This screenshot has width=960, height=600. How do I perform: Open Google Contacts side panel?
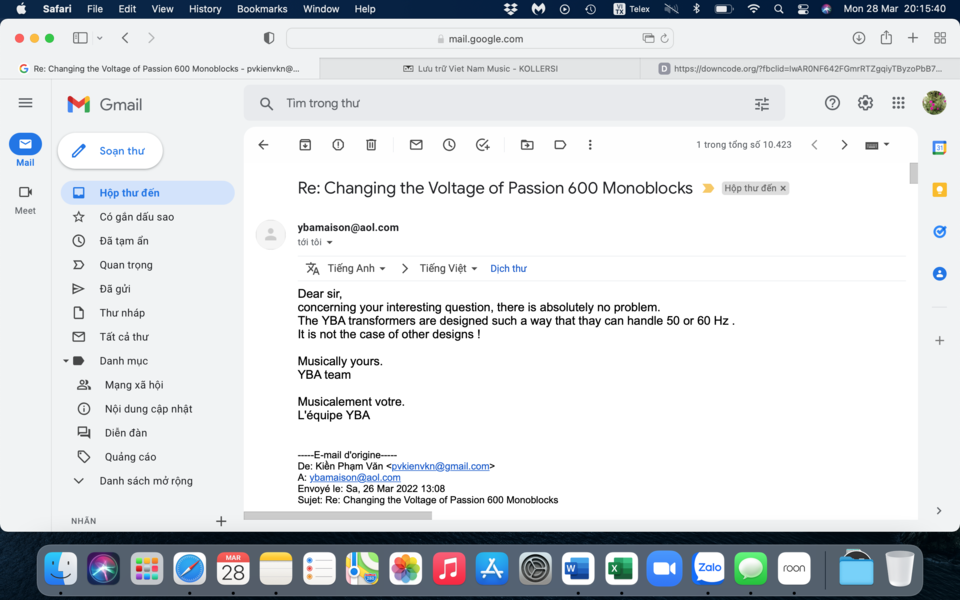point(939,274)
